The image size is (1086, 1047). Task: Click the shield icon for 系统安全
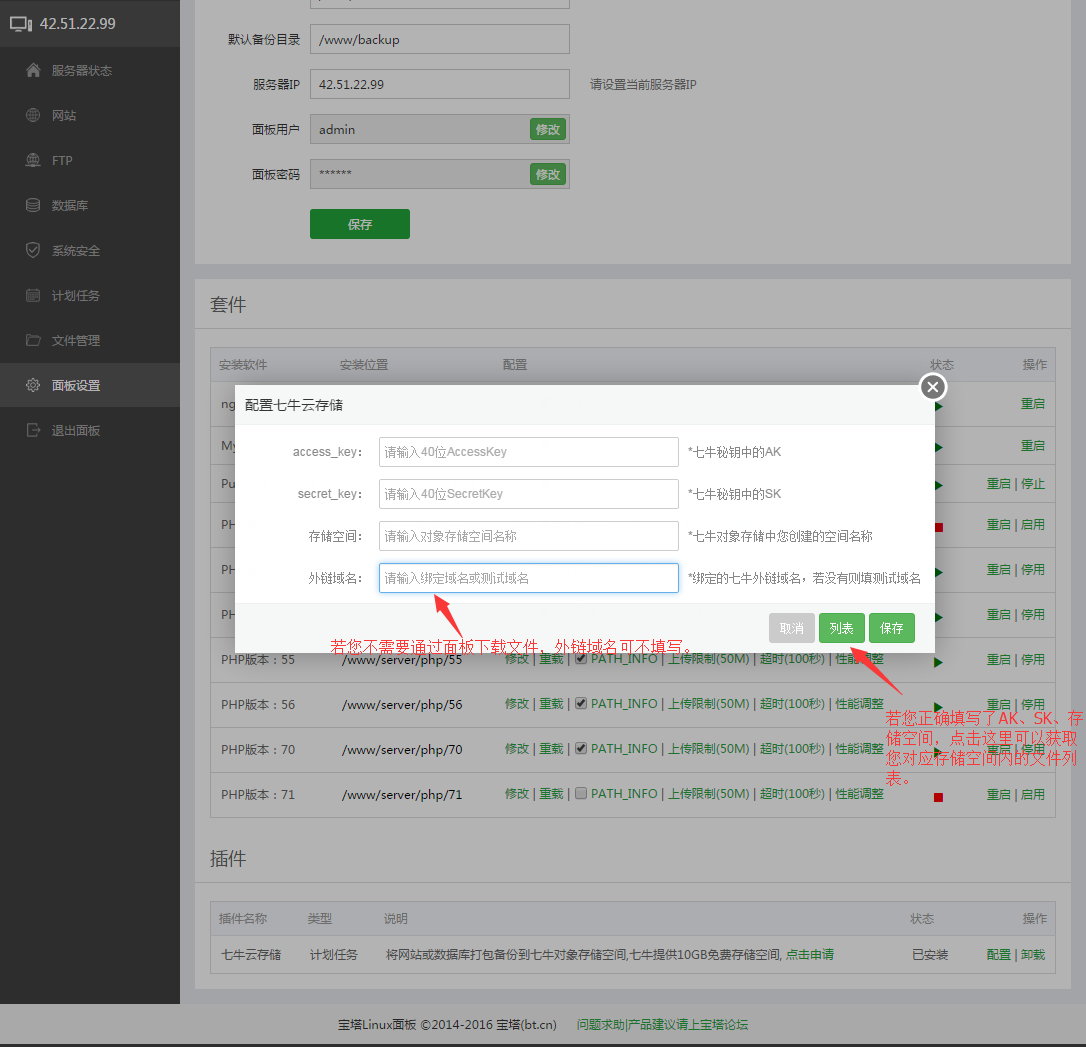click(33, 250)
